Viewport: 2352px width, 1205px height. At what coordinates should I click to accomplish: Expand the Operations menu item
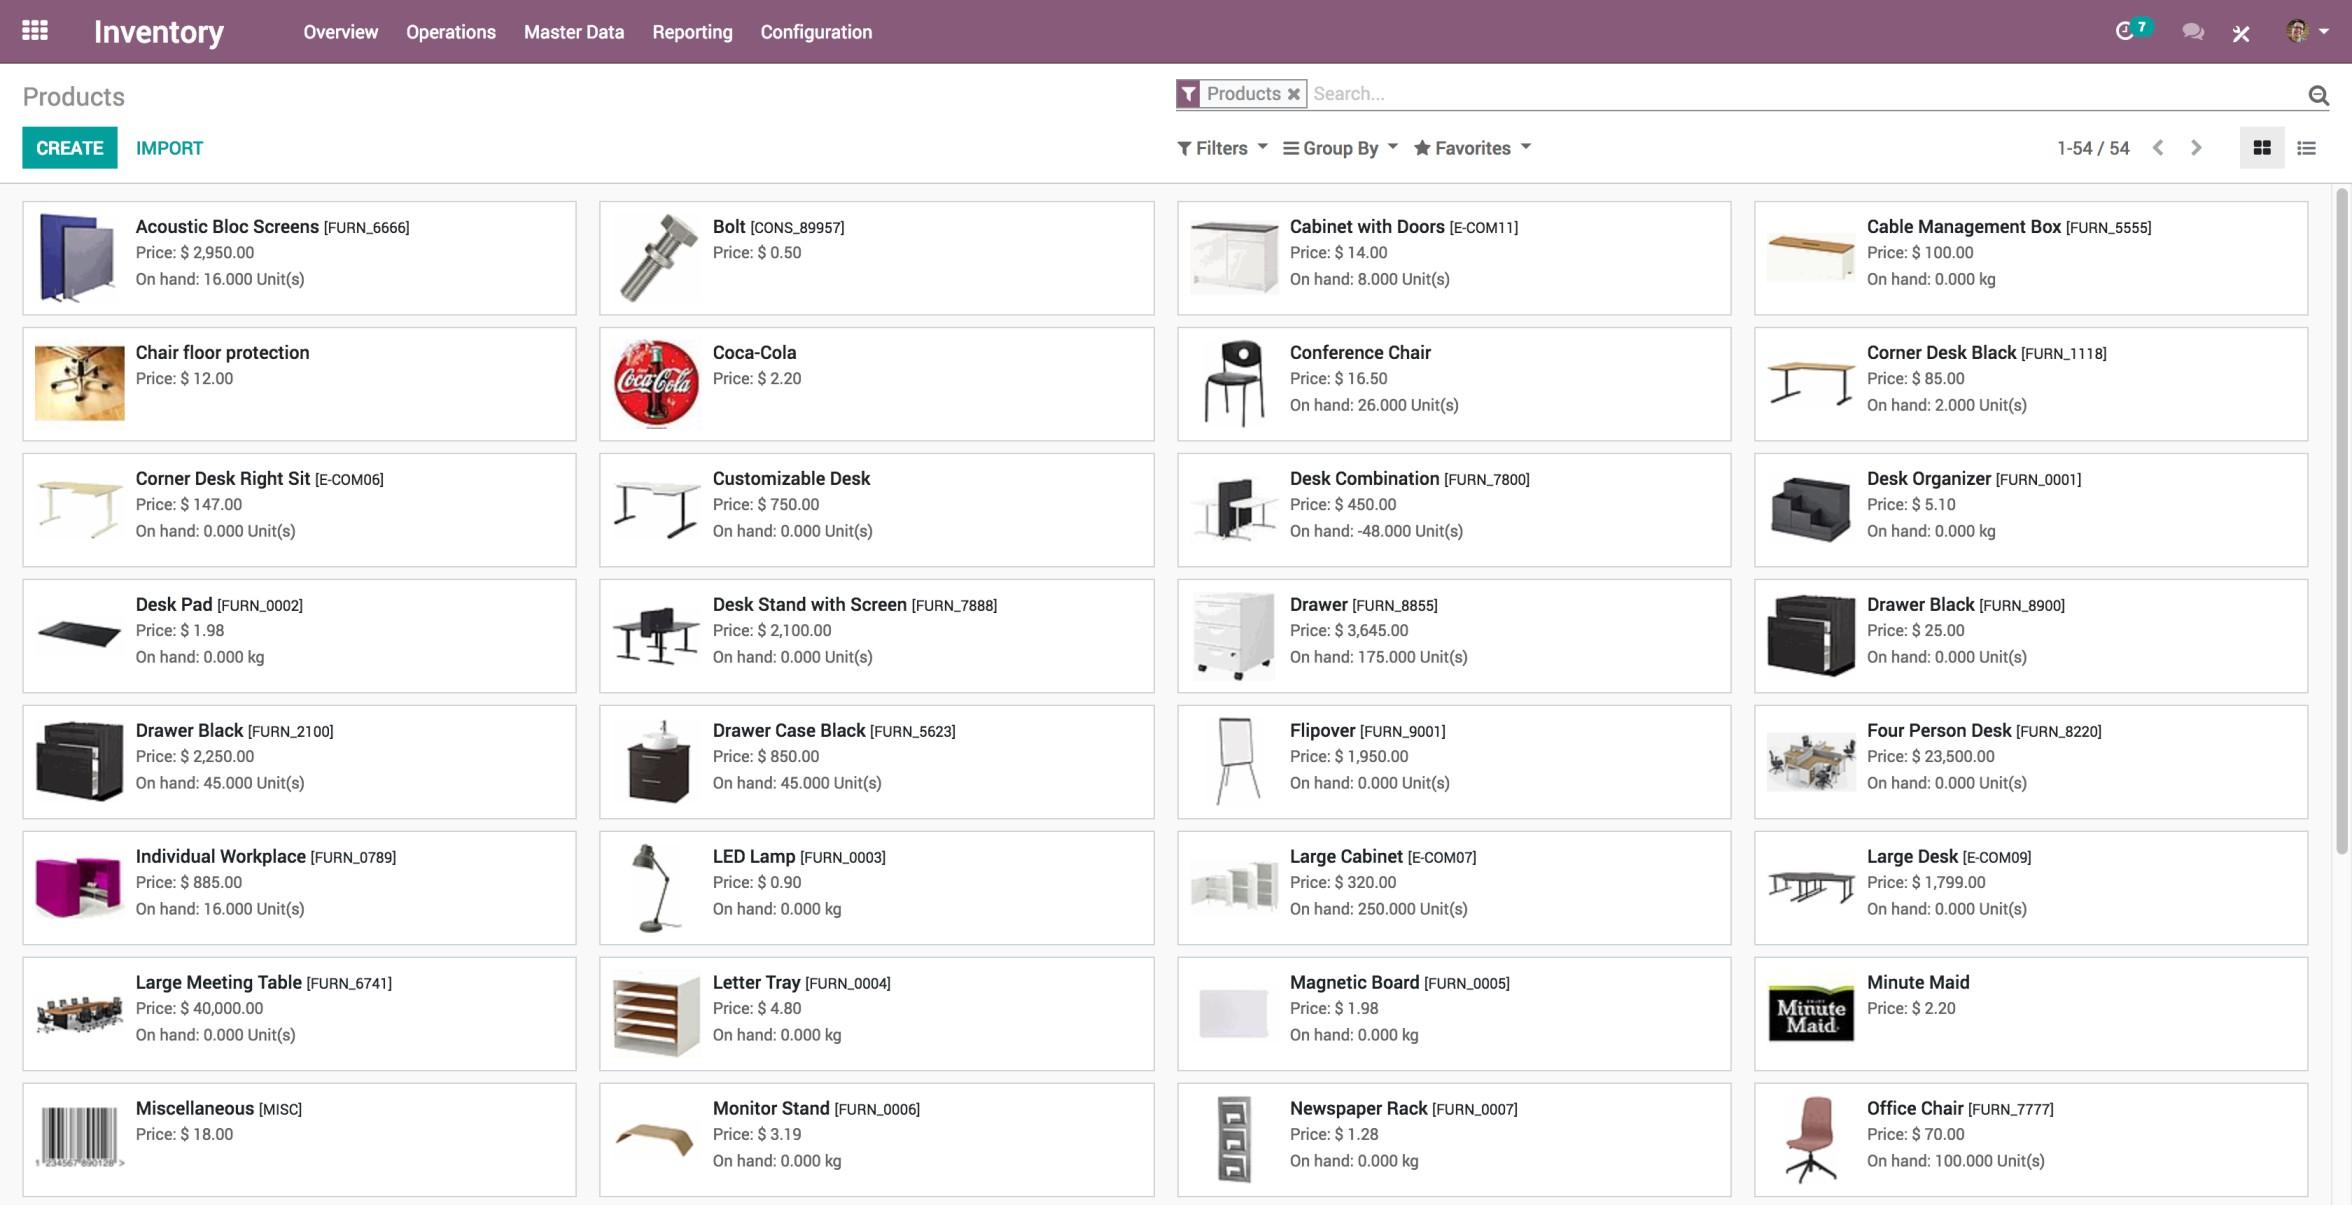[450, 31]
